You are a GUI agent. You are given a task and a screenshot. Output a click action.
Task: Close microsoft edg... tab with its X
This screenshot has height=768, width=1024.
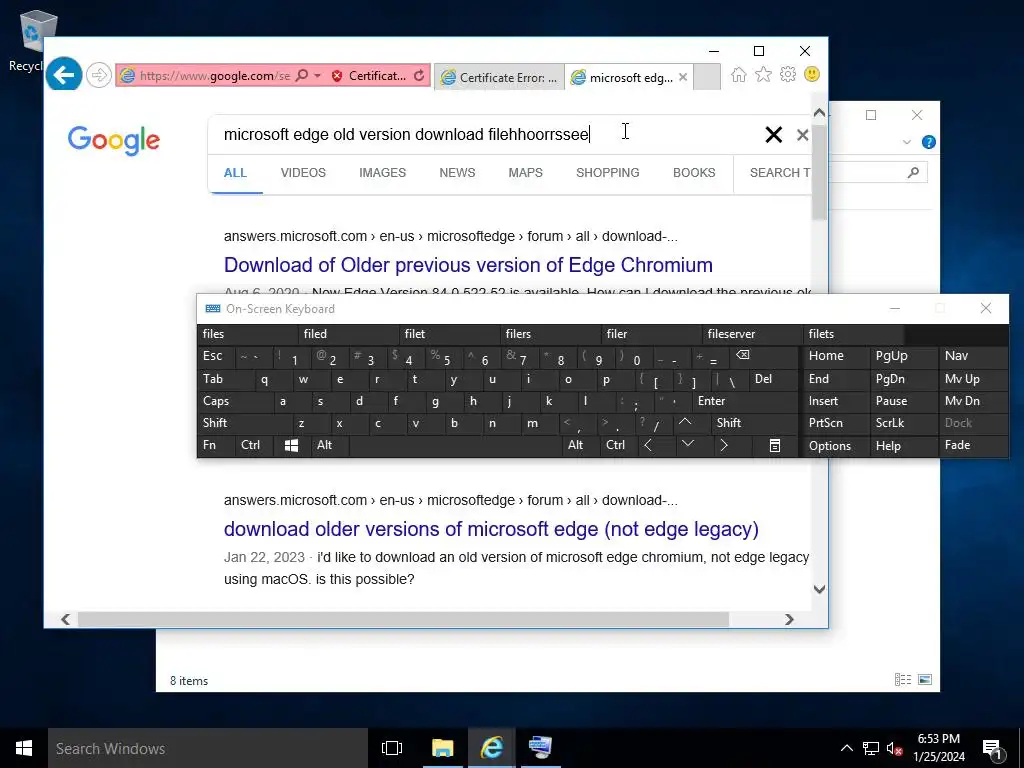tap(682, 77)
